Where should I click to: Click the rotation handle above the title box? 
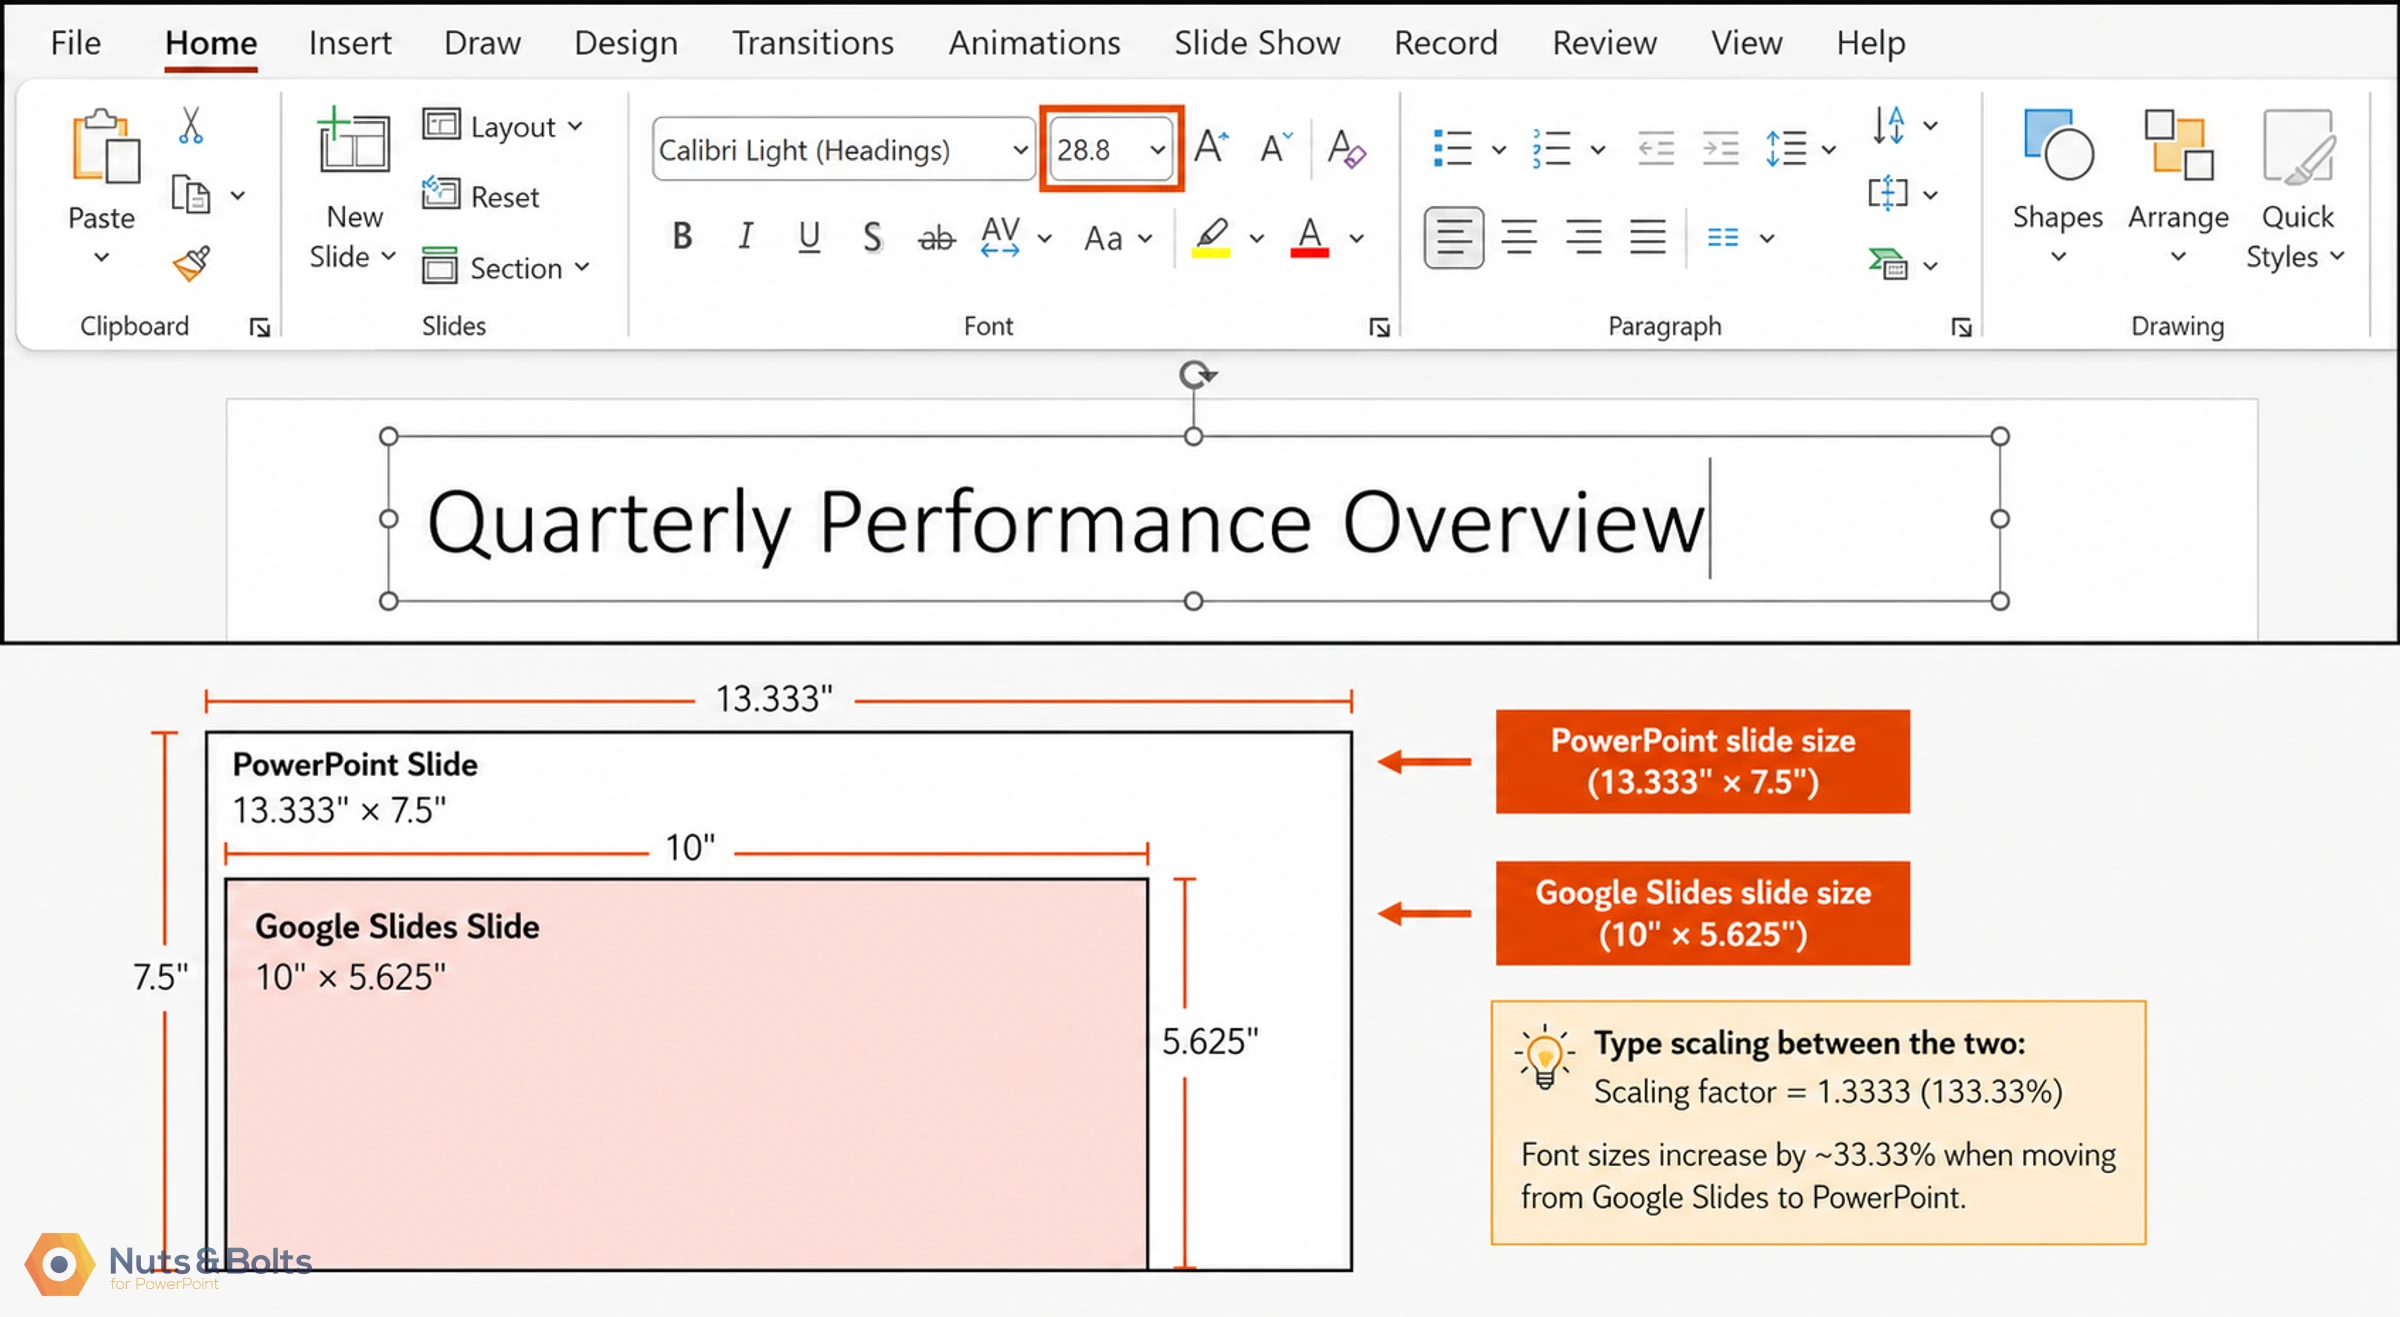pyautogui.click(x=1195, y=375)
